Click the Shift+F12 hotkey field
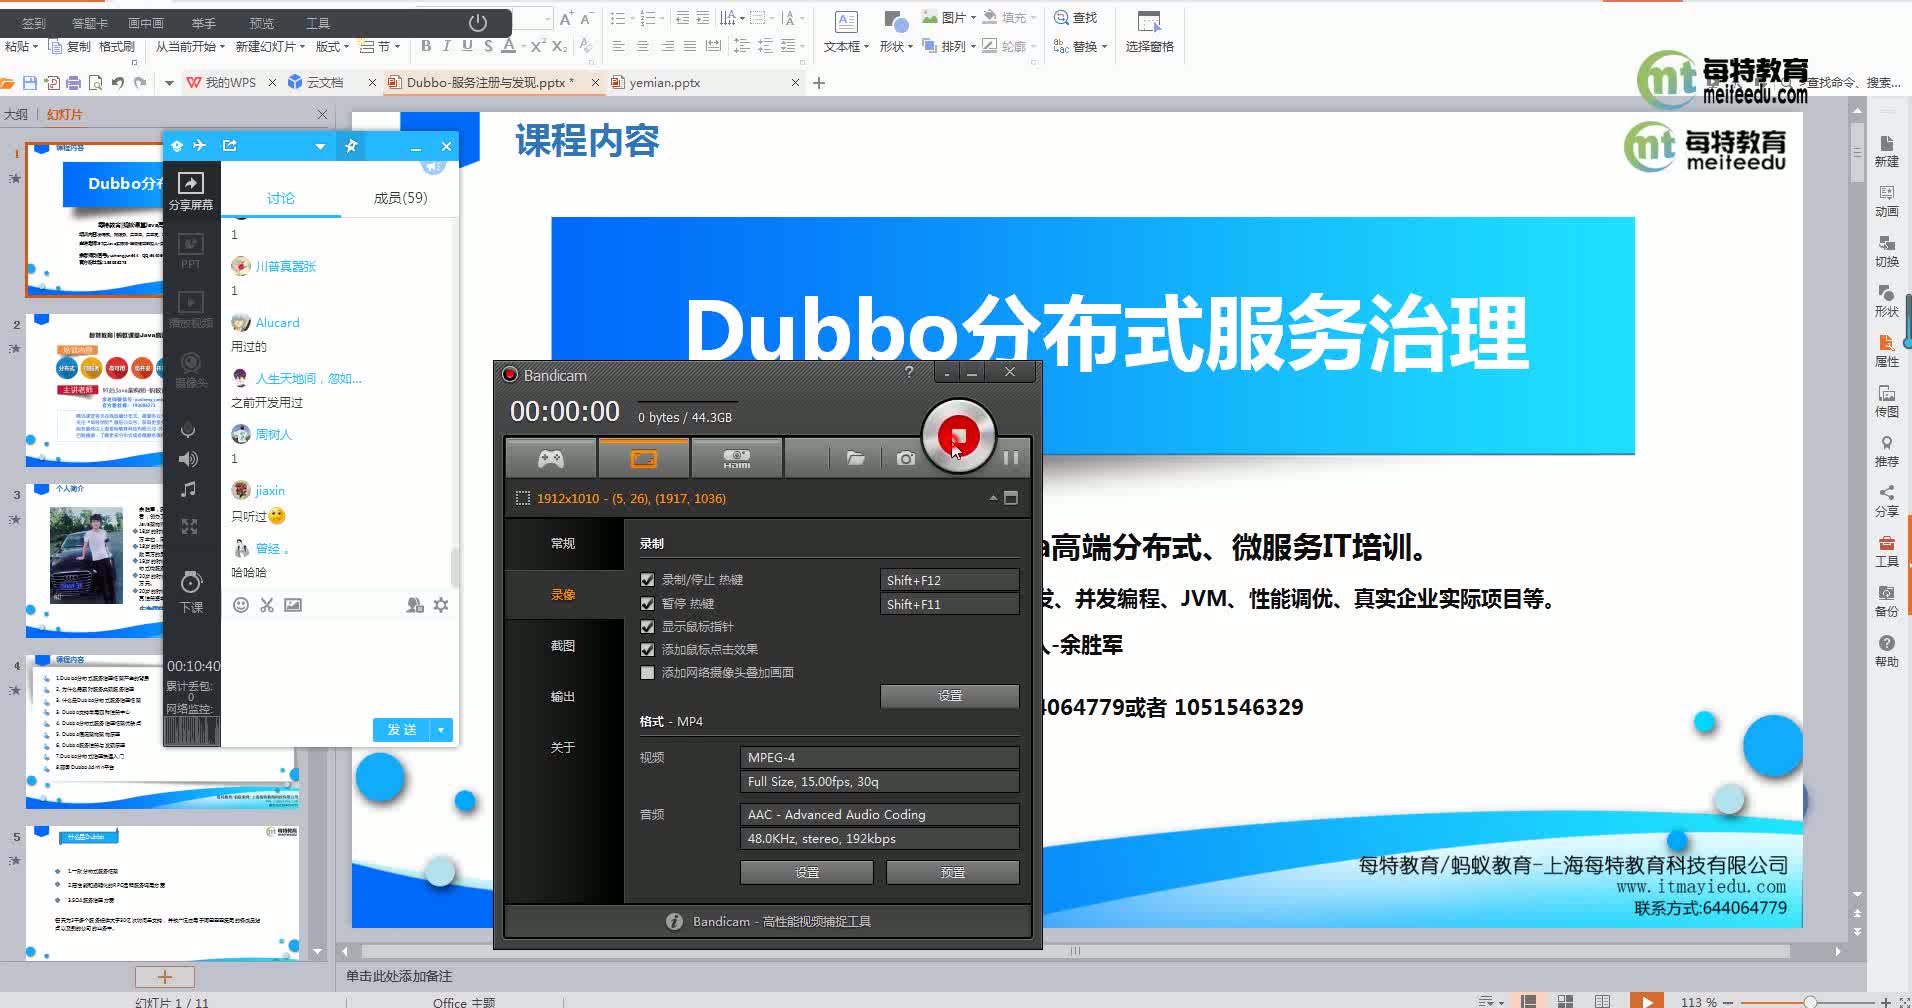 [x=949, y=580]
